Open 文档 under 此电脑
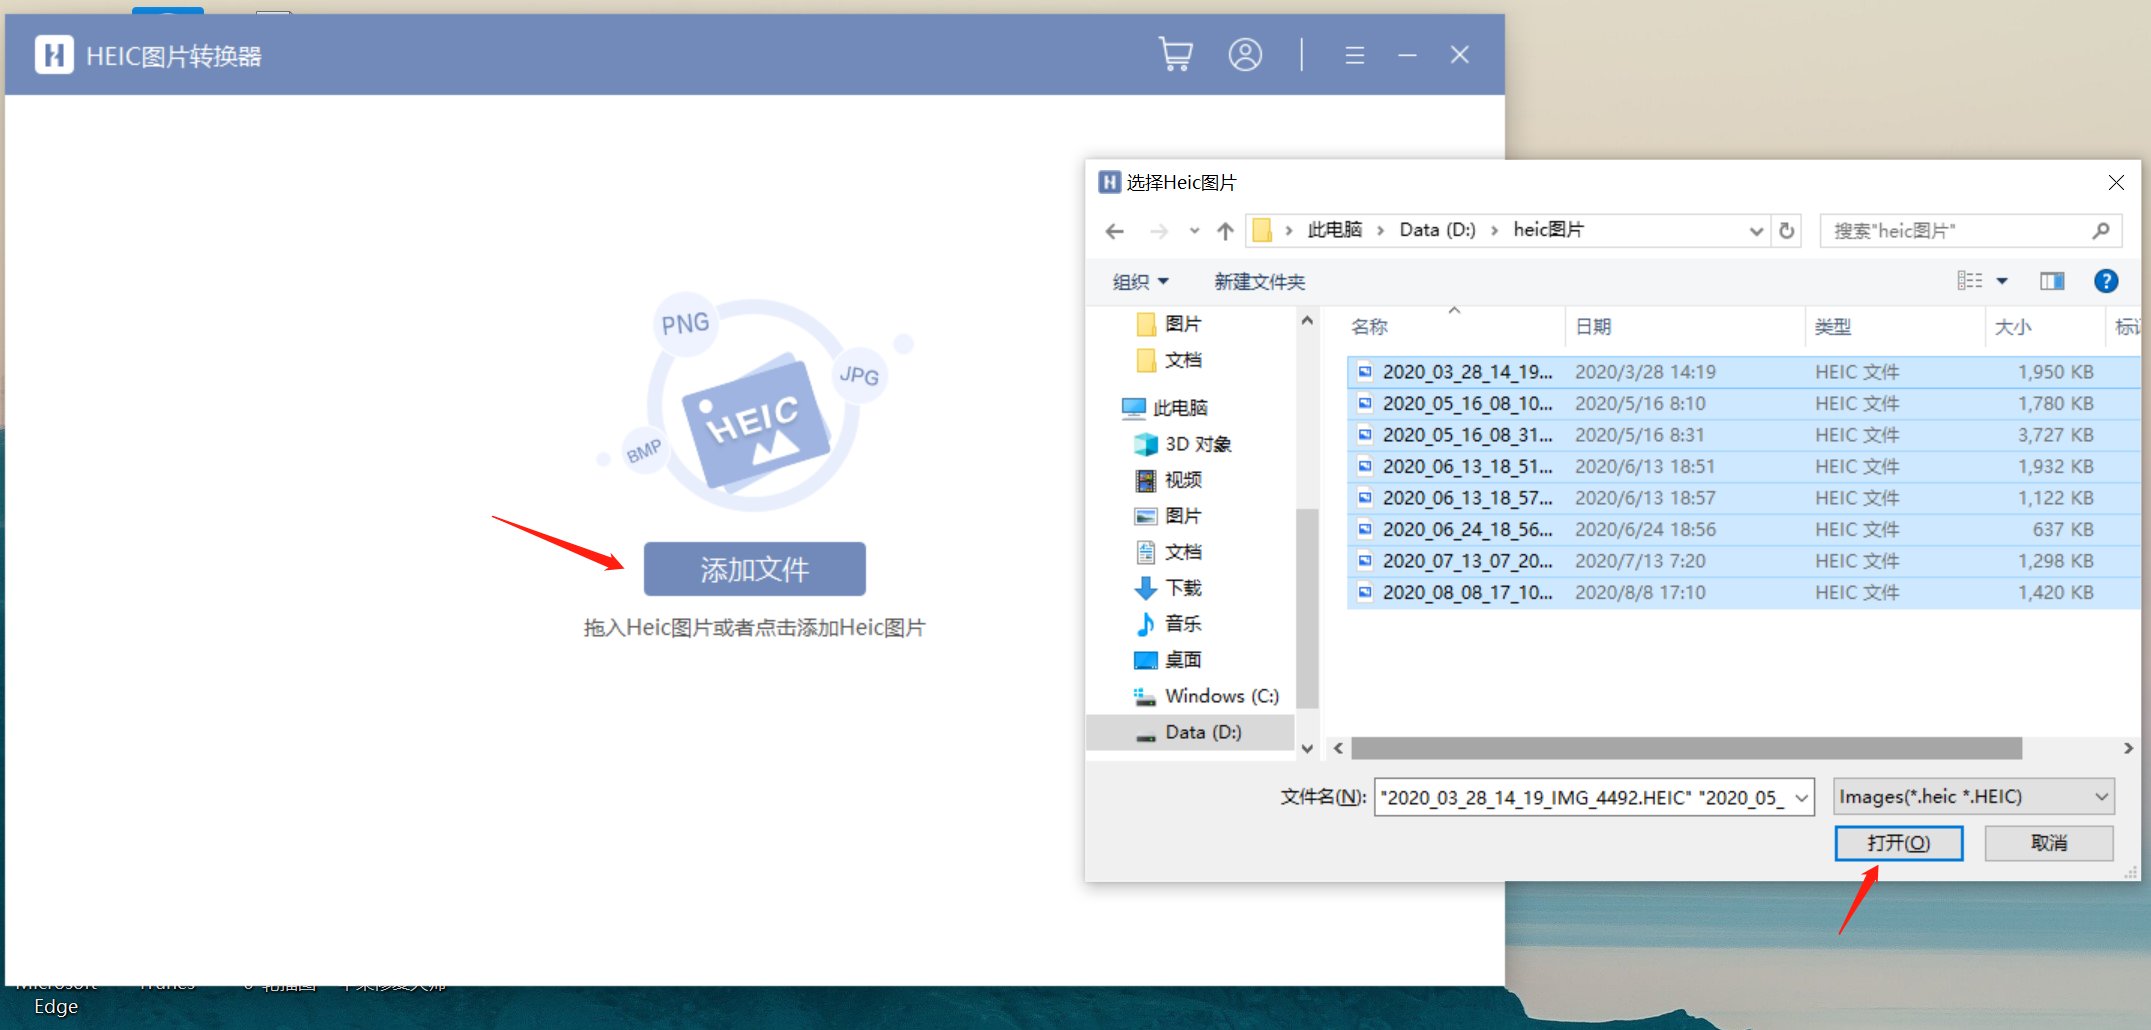The width and height of the screenshot is (2151, 1030). coord(1169,552)
